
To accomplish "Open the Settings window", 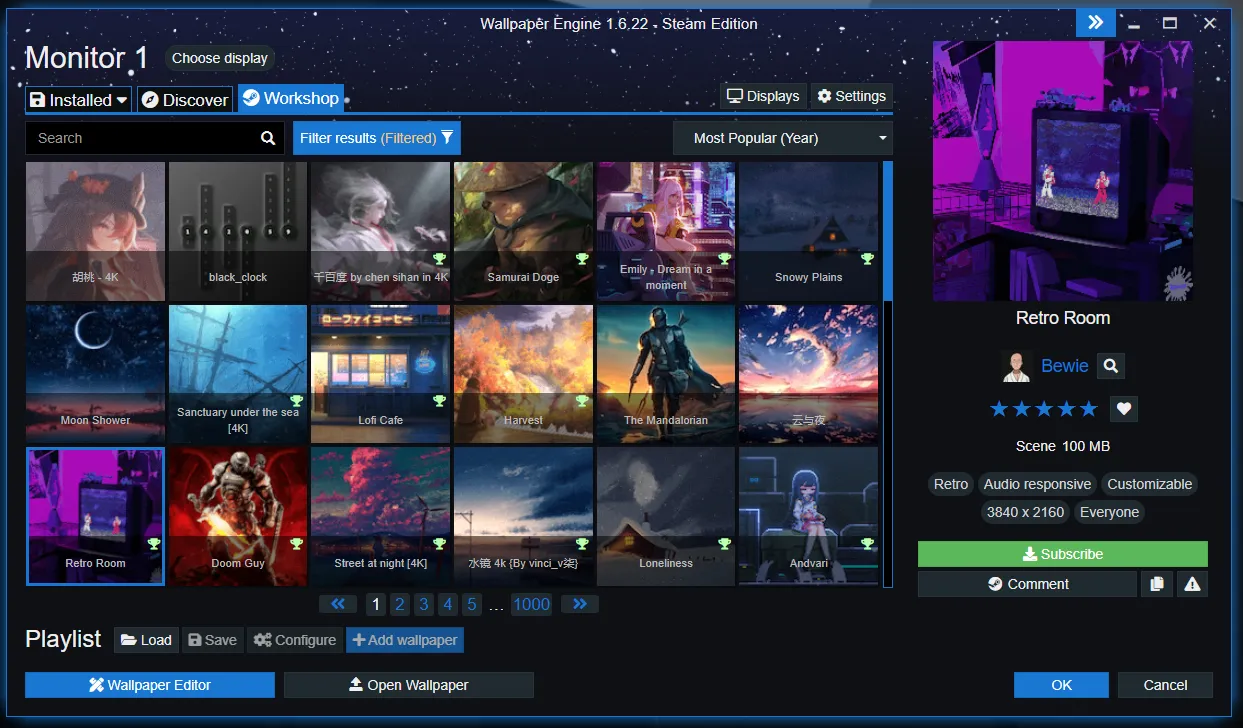I will (x=852, y=96).
